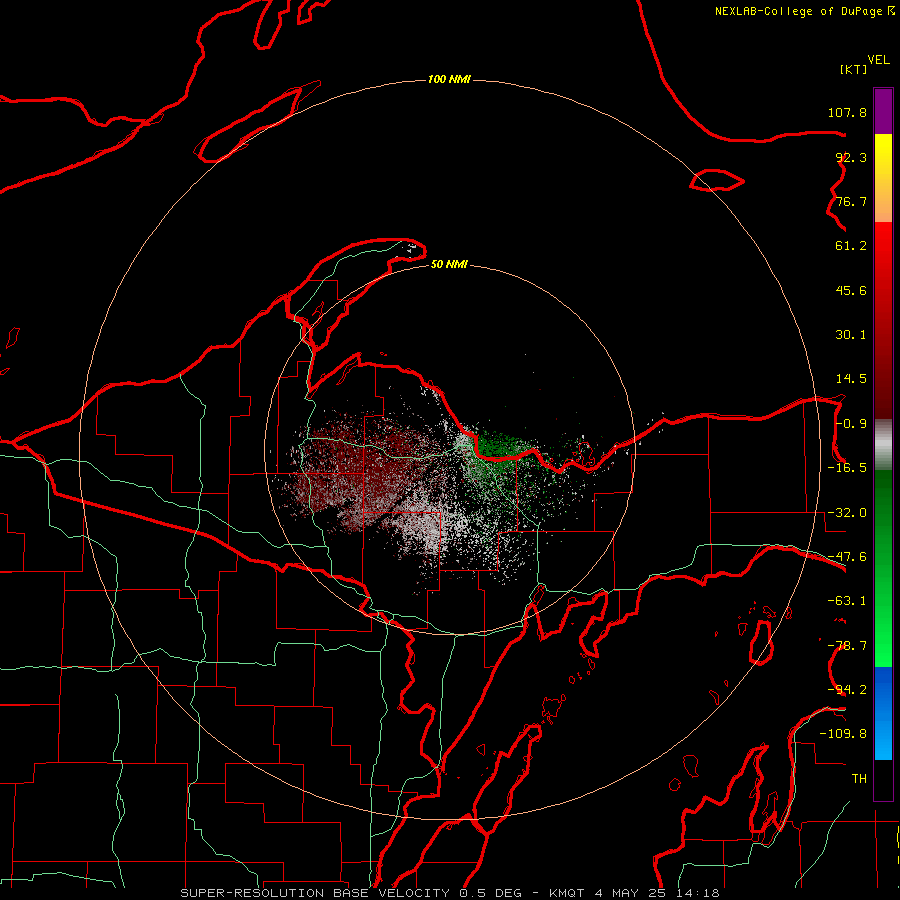Click the SUPER-RESOLUTION BASE VELOCITY caption text

pos(315,893)
